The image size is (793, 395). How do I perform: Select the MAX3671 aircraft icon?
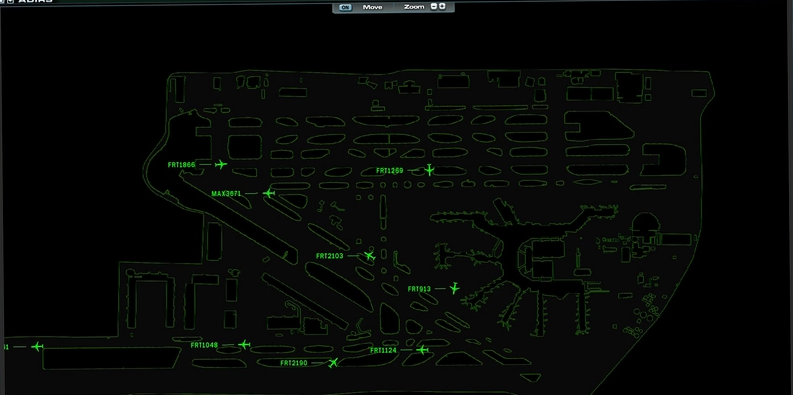[x=269, y=193]
